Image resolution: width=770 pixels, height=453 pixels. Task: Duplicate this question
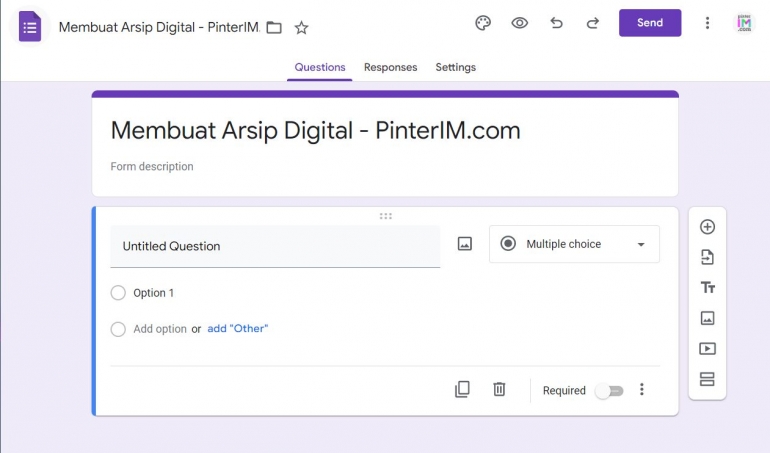pos(462,390)
